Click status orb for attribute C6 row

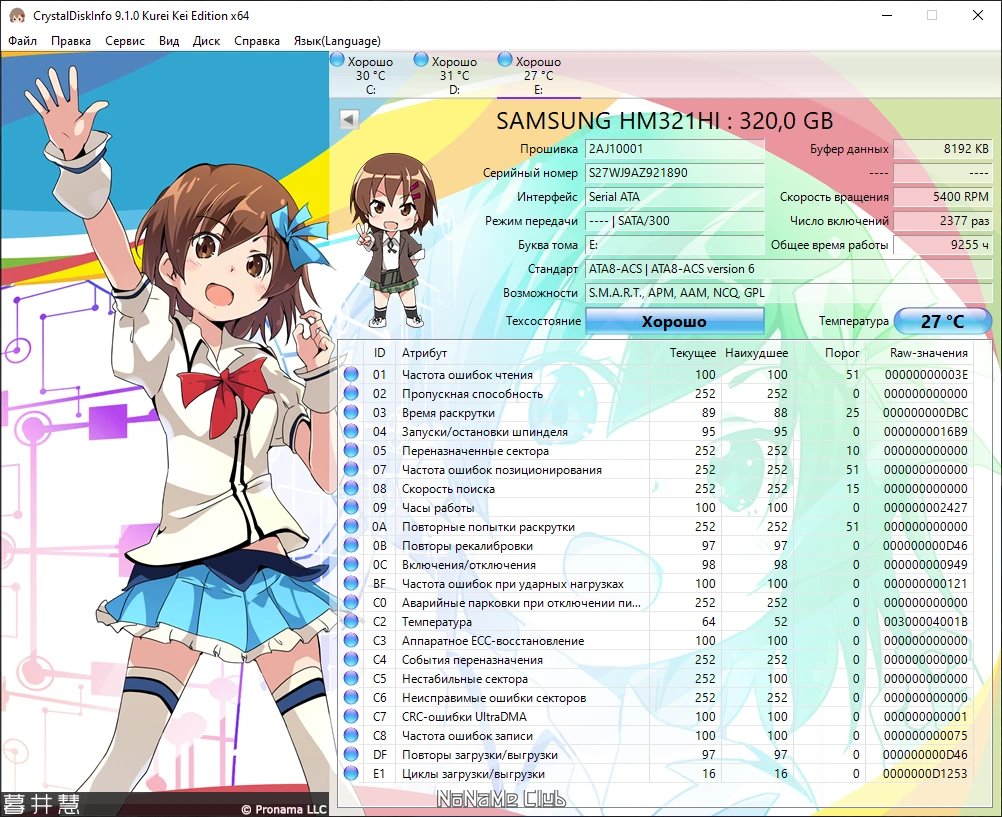click(351, 697)
